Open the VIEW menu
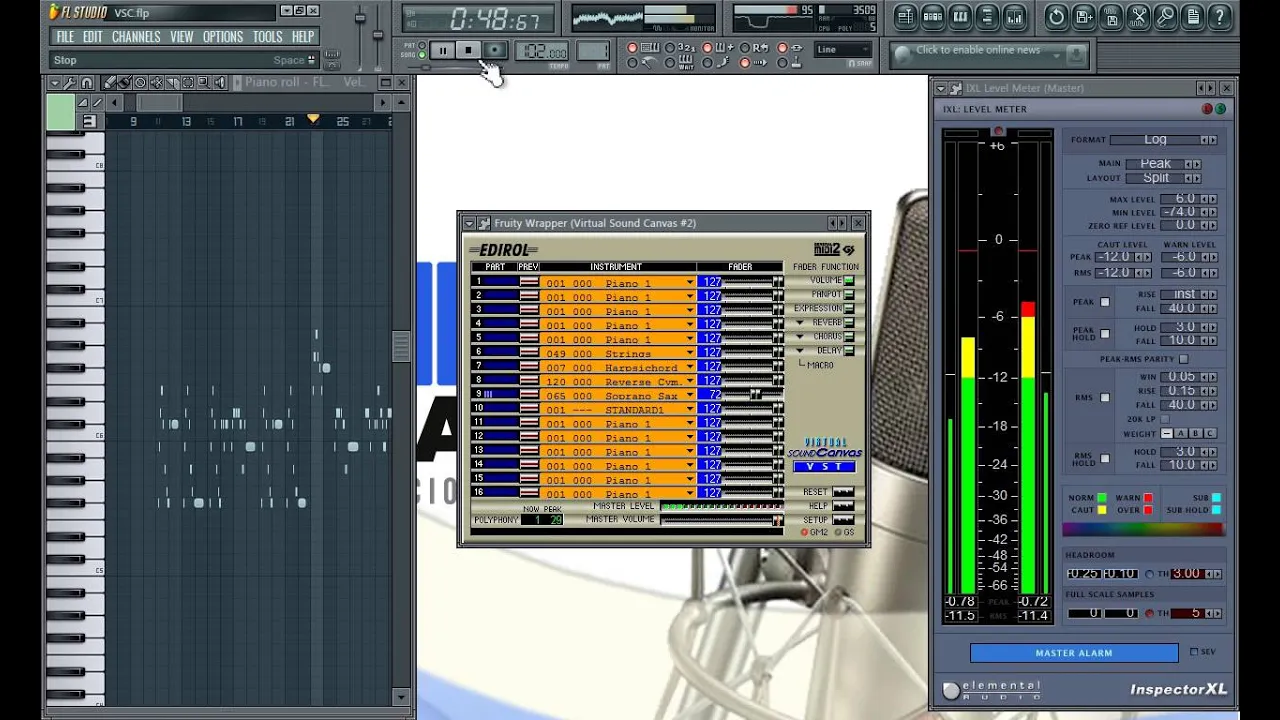This screenshot has width=1280, height=720. click(182, 37)
